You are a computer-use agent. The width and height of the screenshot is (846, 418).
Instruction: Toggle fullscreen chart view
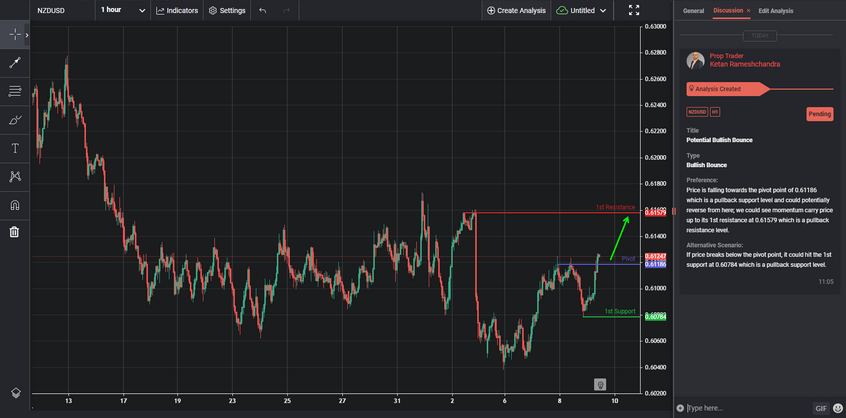[634, 10]
